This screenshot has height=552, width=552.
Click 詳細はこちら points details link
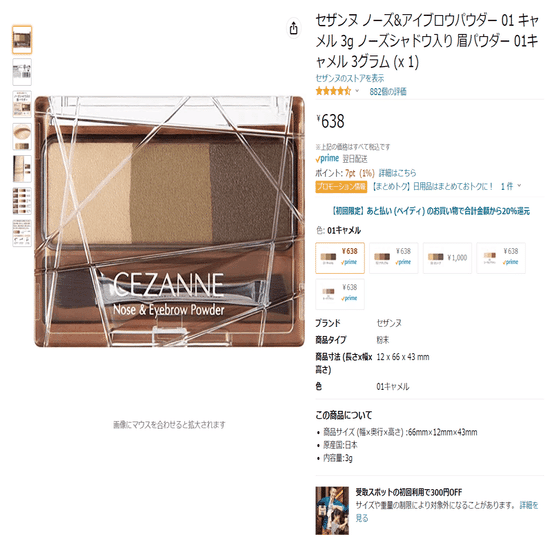click(397, 173)
